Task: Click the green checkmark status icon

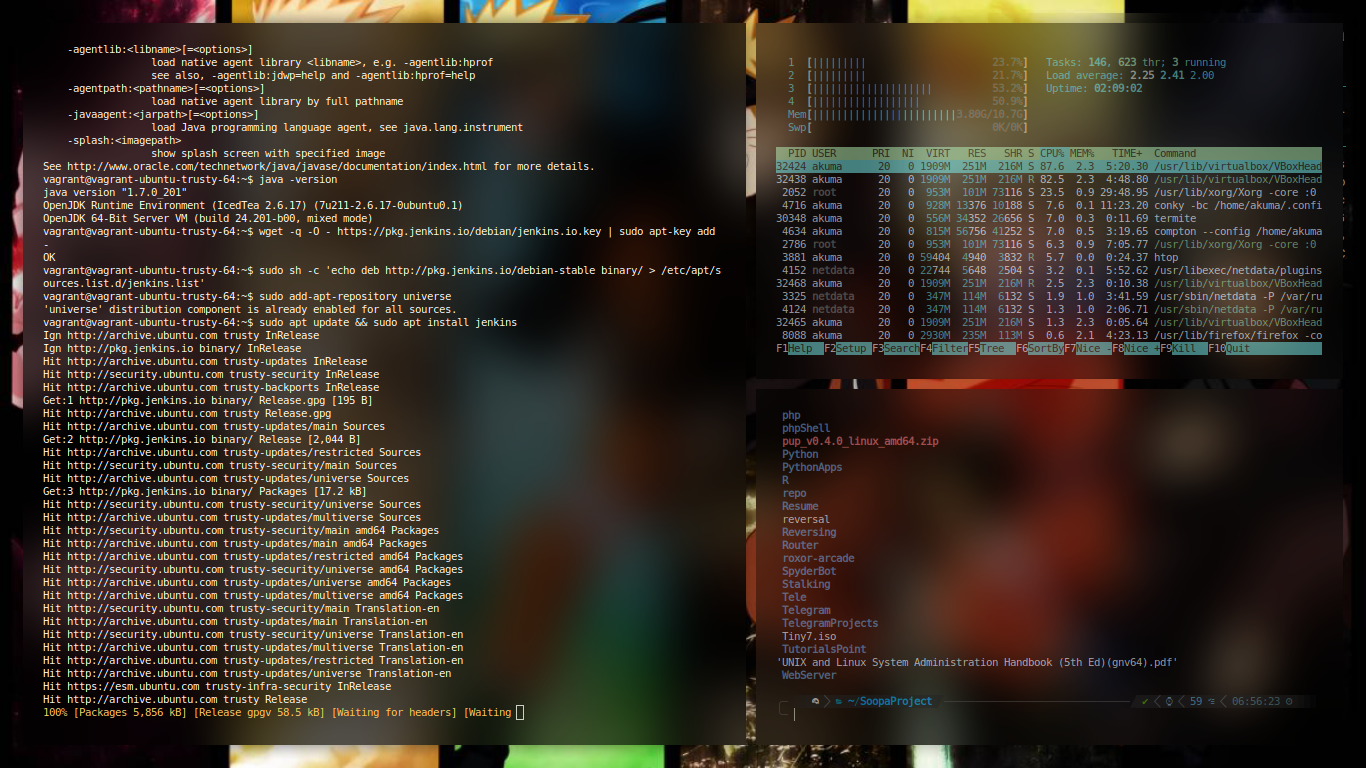Action: (x=1145, y=702)
